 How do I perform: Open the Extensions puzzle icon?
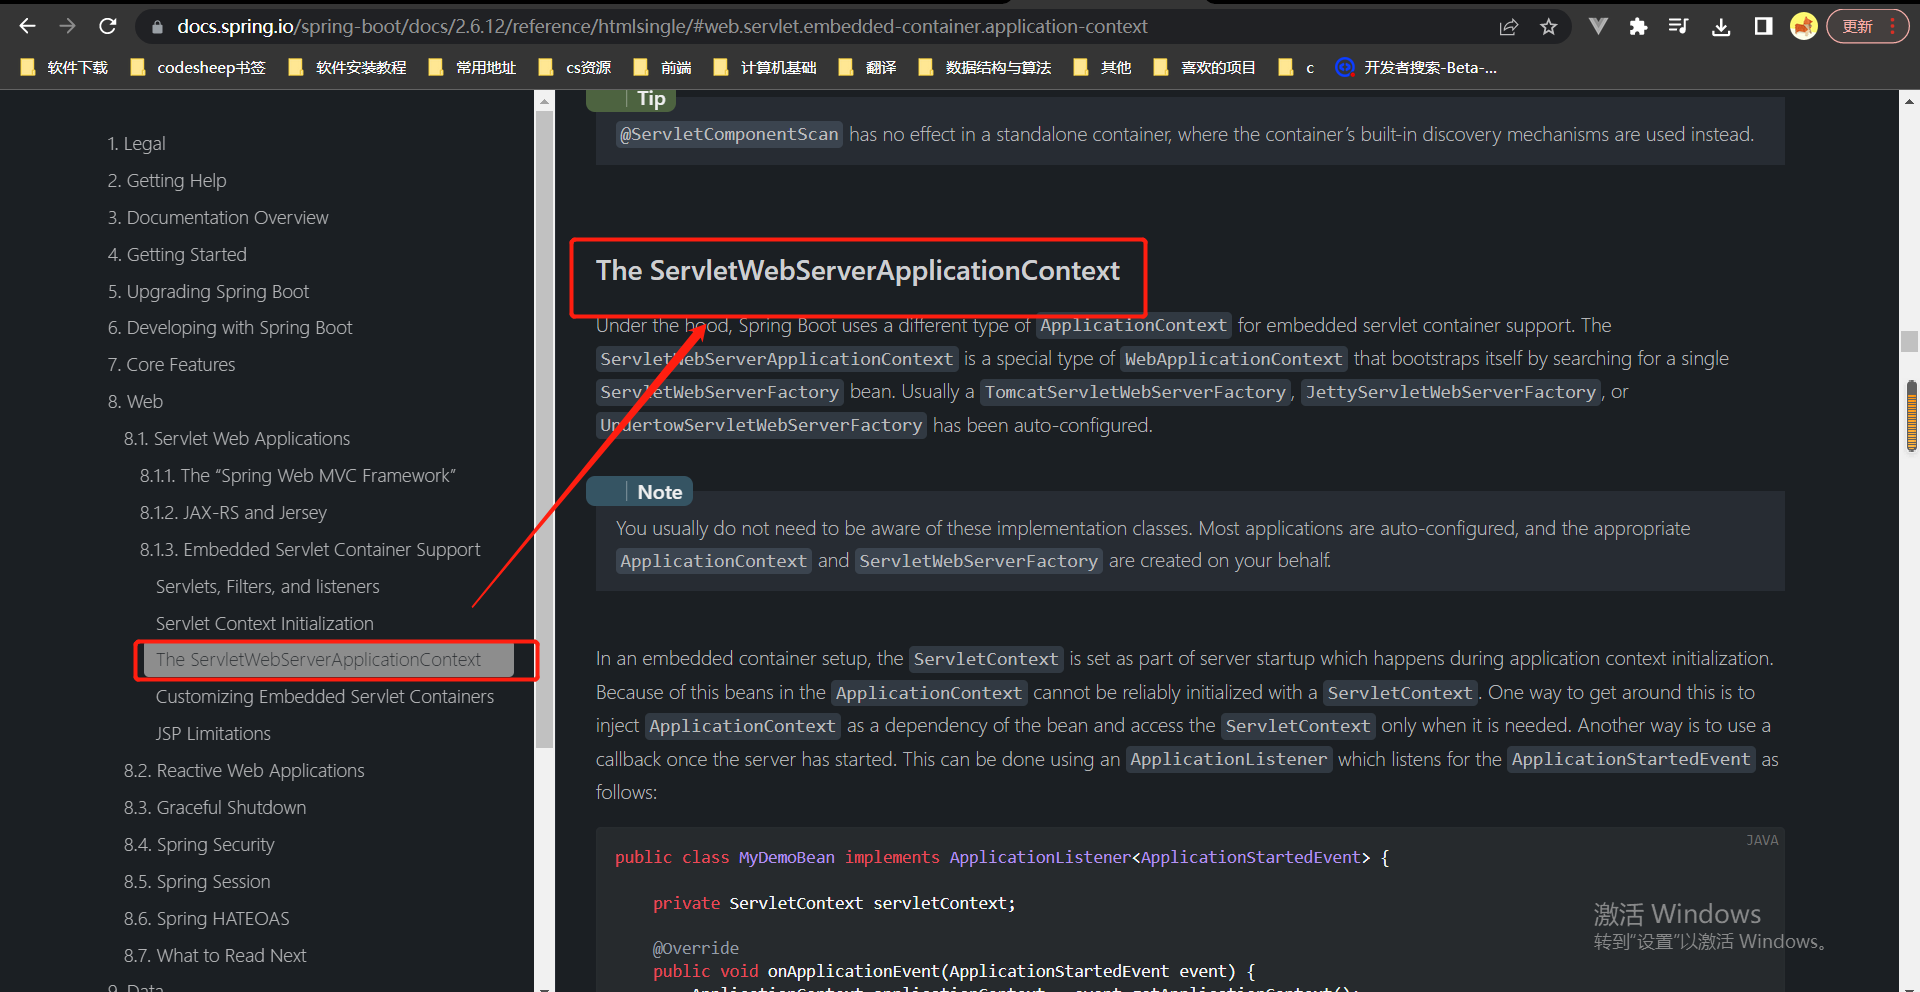[x=1638, y=27]
